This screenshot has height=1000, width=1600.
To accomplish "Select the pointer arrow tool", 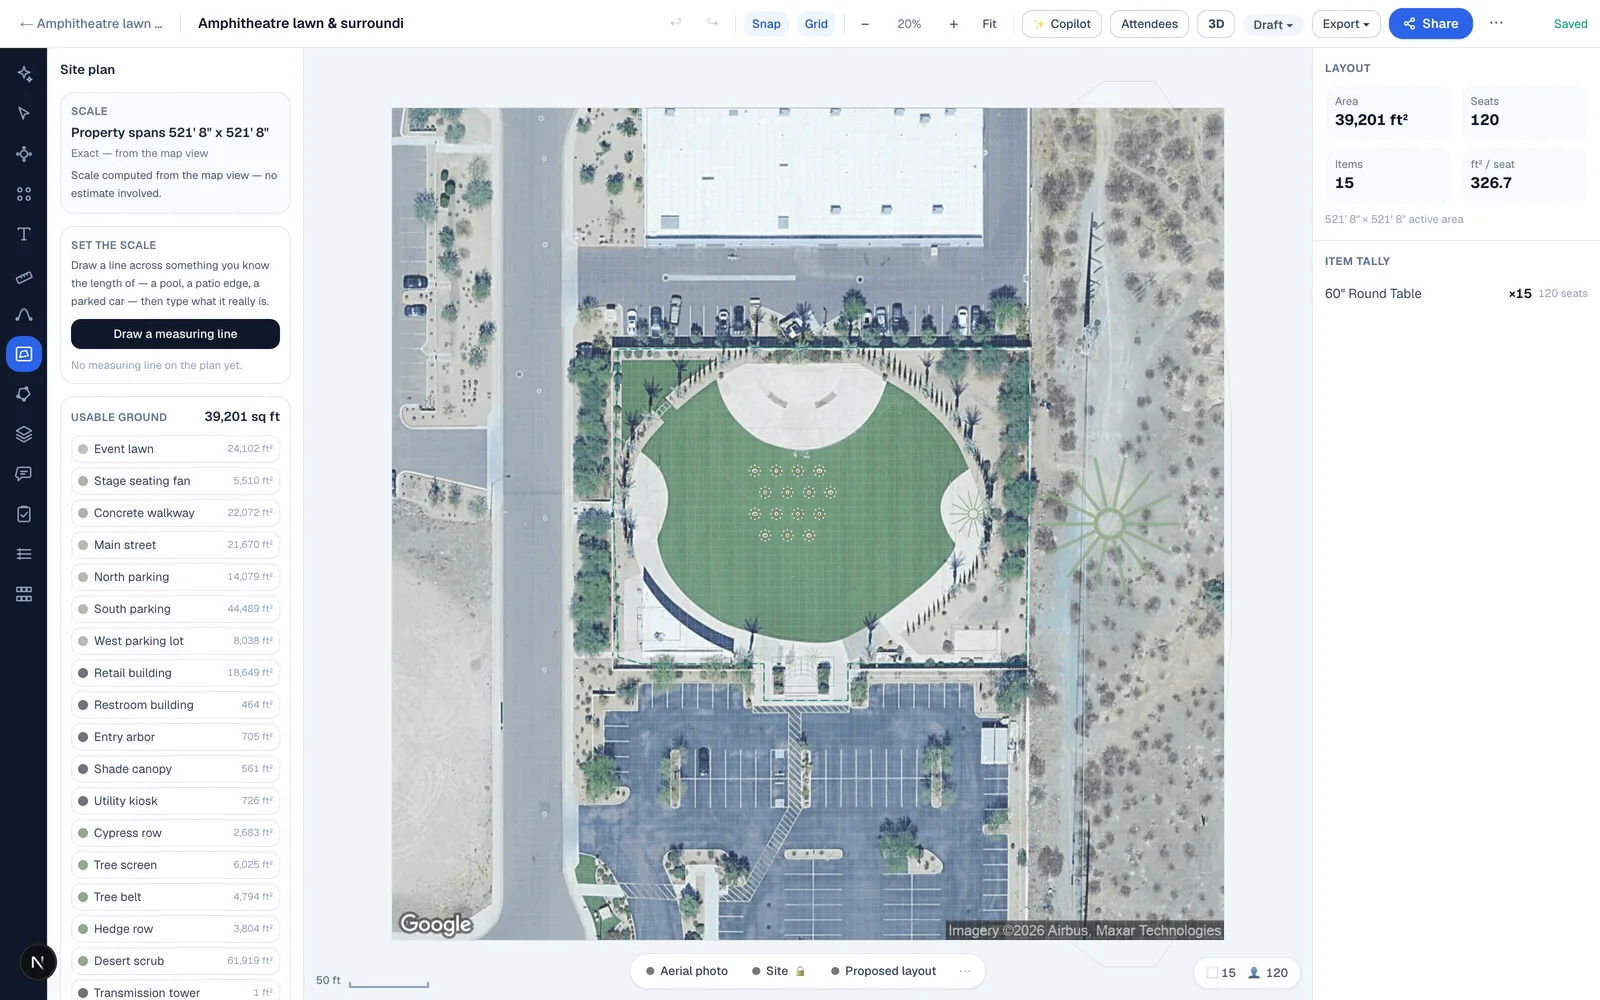I will [x=24, y=114].
